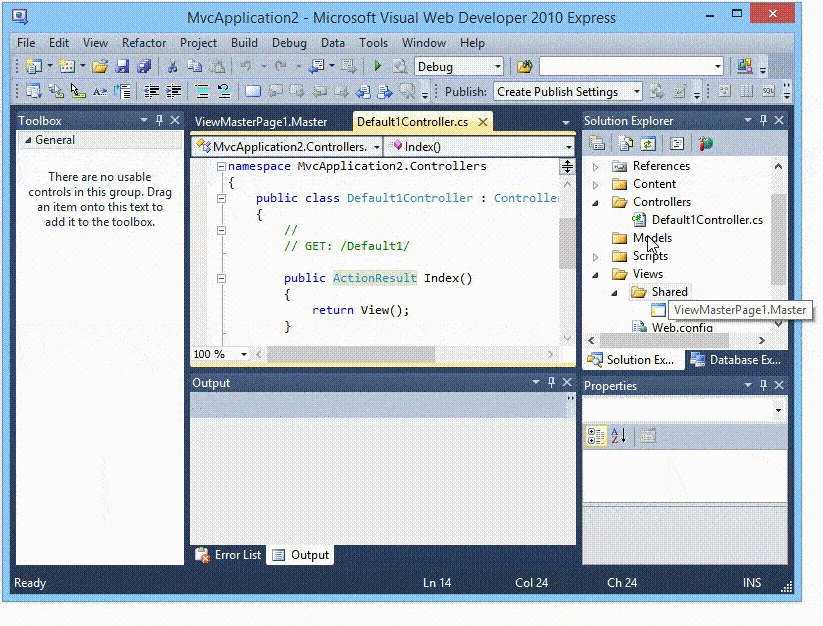Collapse the Views folder node
Image resolution: width=823 pixels, height=626 pixels.
pyautogui.click(x=596, y=274)
